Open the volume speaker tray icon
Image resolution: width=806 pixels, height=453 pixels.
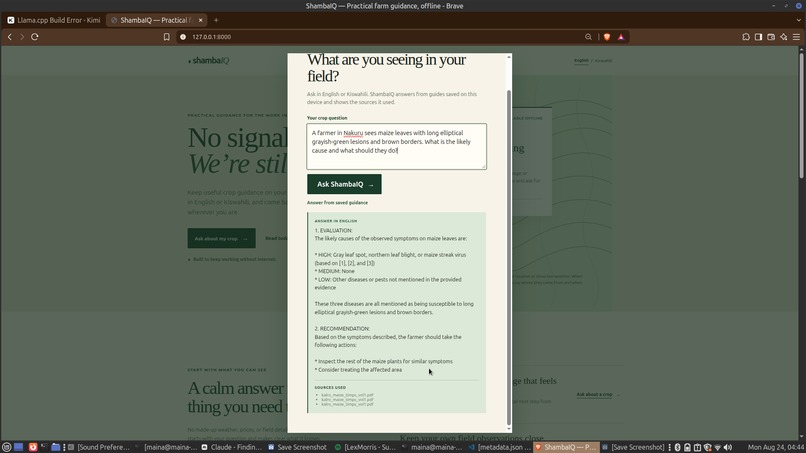728,447
